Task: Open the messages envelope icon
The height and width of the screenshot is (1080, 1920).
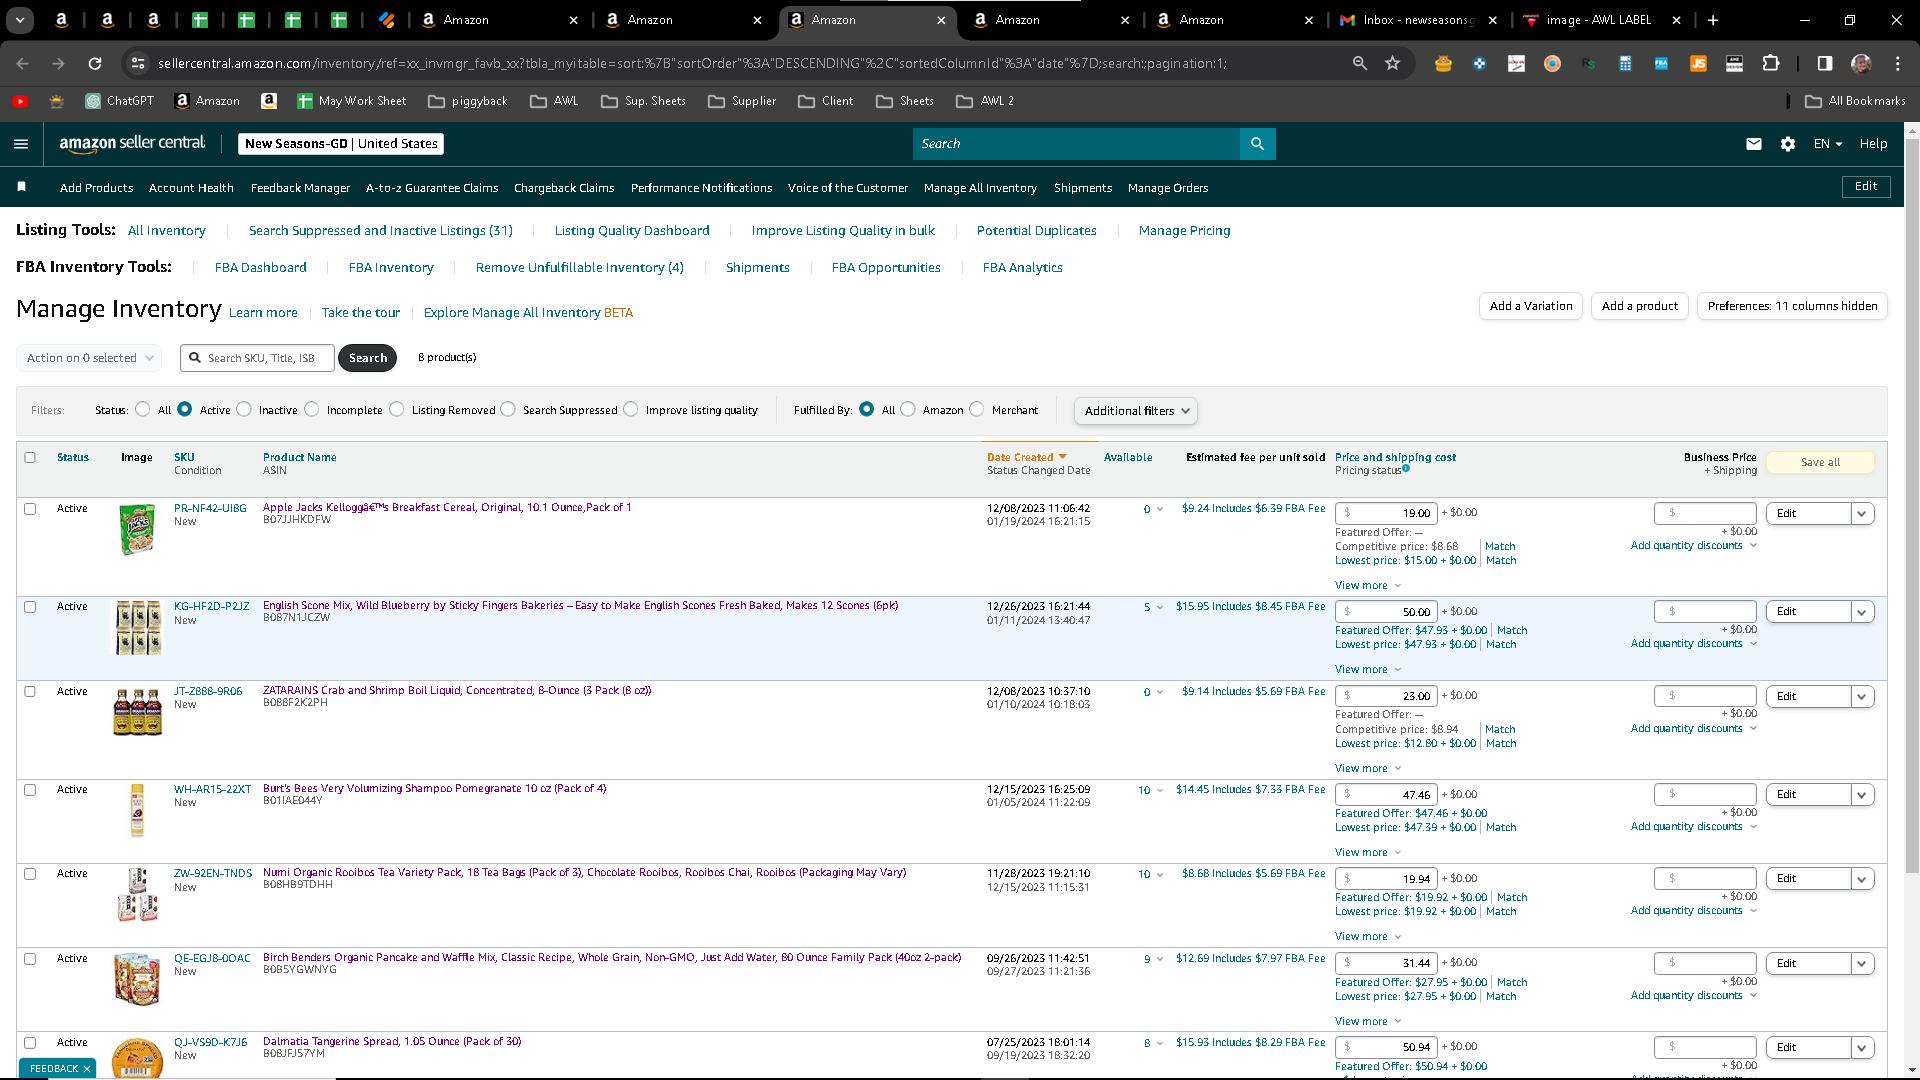Action: point(1754,144)
